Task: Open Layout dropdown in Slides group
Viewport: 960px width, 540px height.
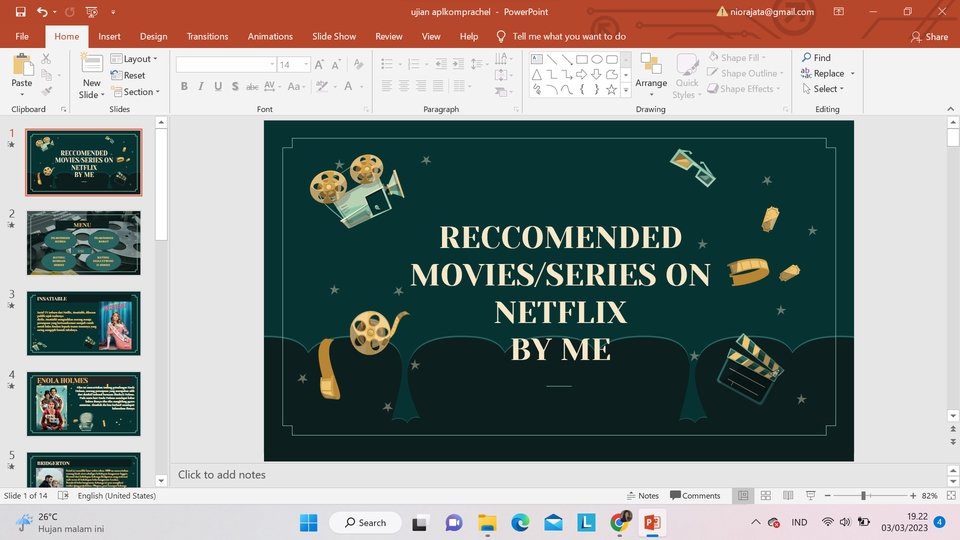Action: [134, 59]
